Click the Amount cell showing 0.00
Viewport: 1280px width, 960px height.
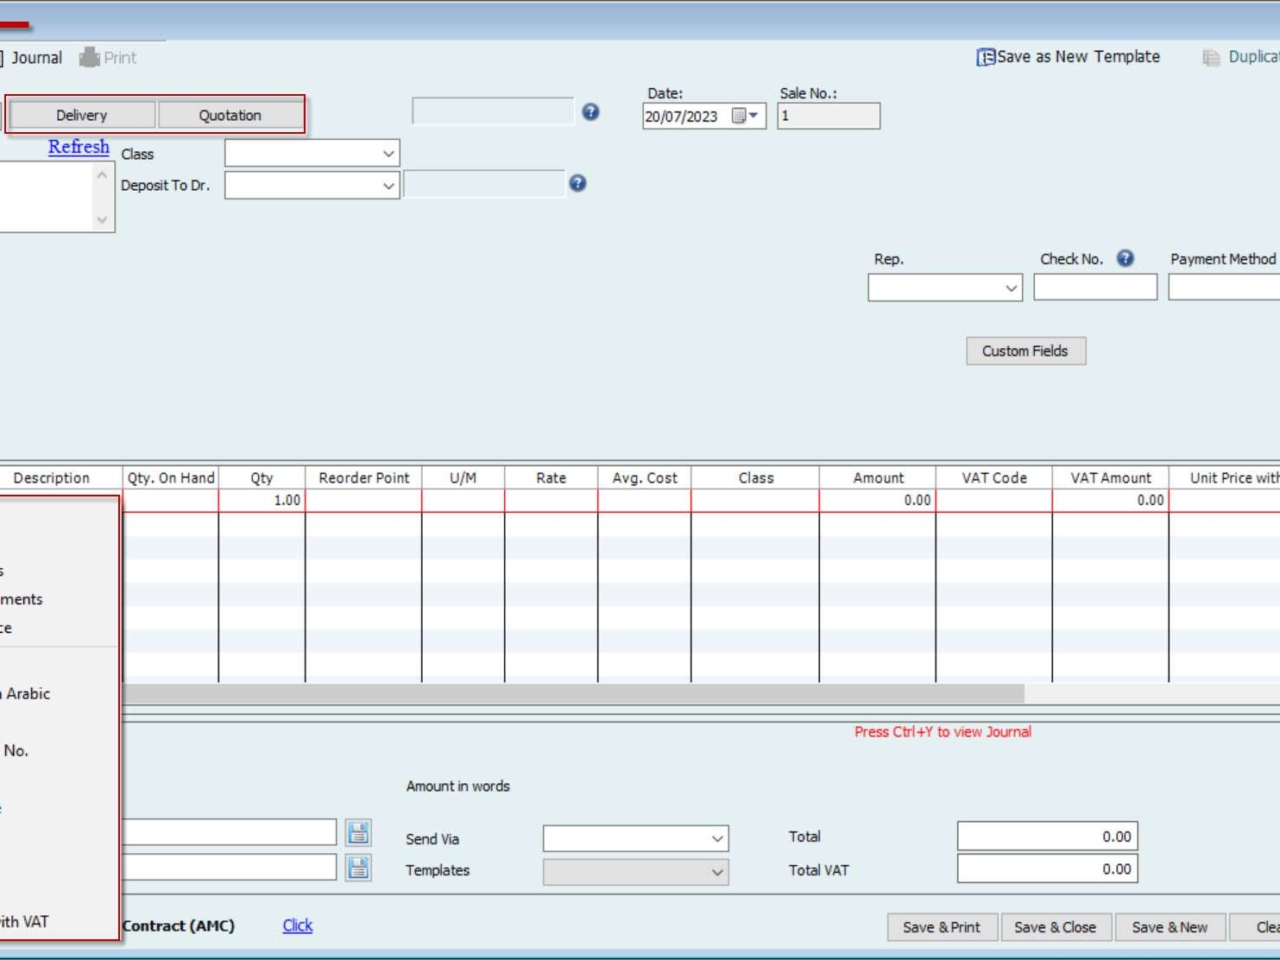(x=878, y=500)
